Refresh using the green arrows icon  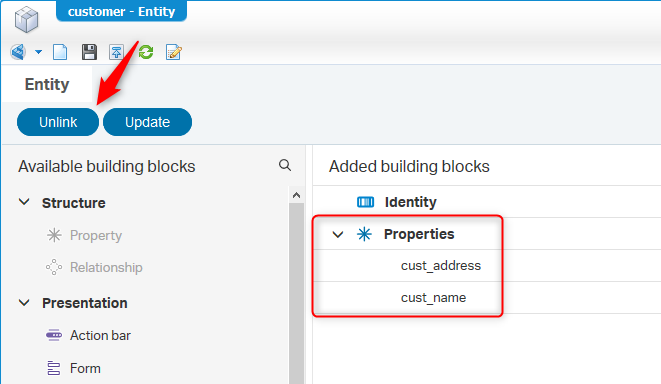[x=146, y=52]
